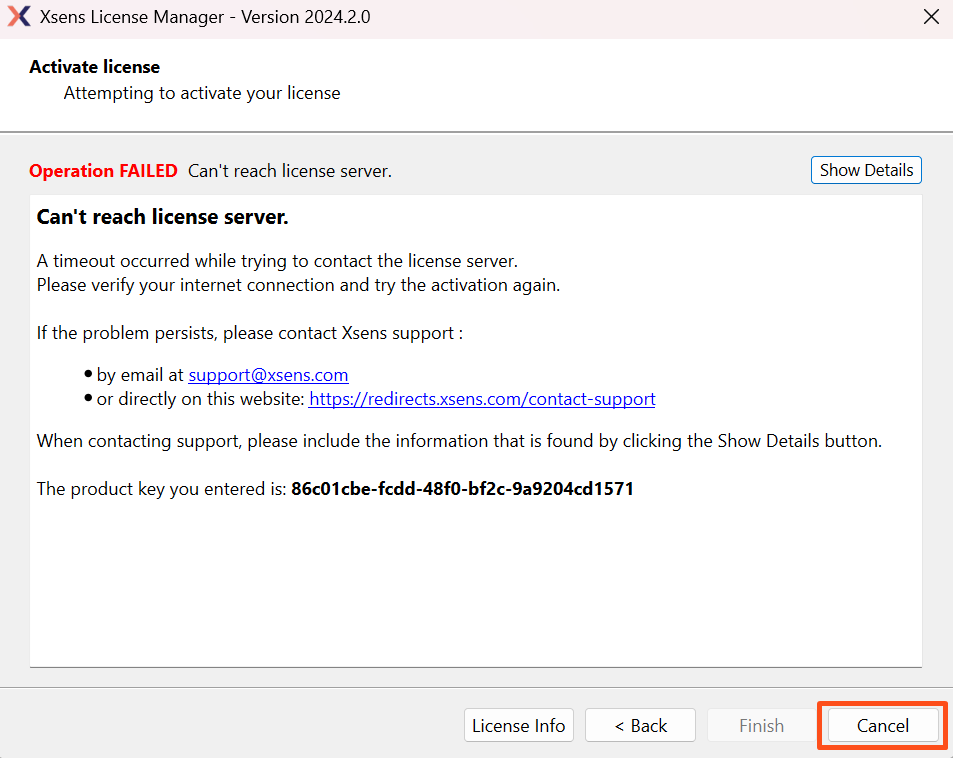Open the support@xsens.com email link
The width and height of the screenshot is (953, 758).
pyautogui.click(x=268, y=375)
